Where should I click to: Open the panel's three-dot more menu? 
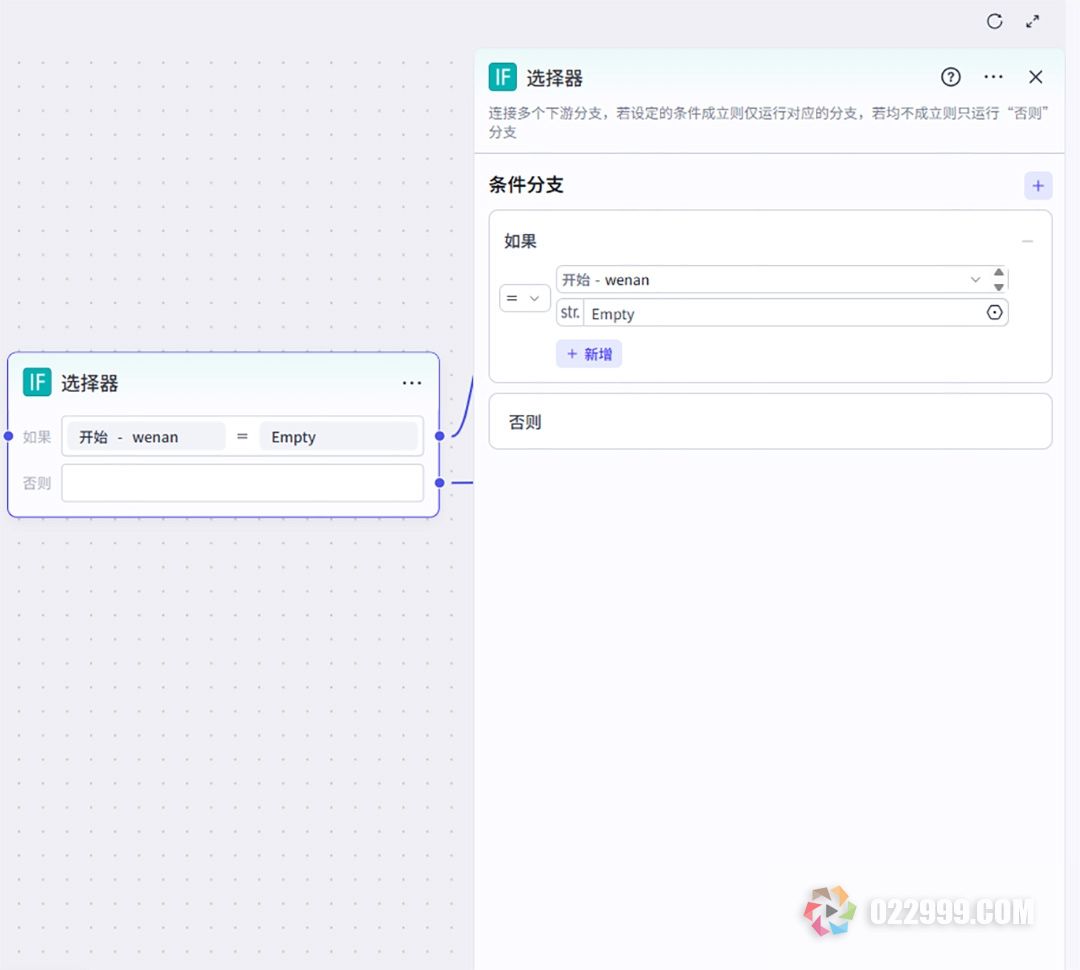coord(993,77)
